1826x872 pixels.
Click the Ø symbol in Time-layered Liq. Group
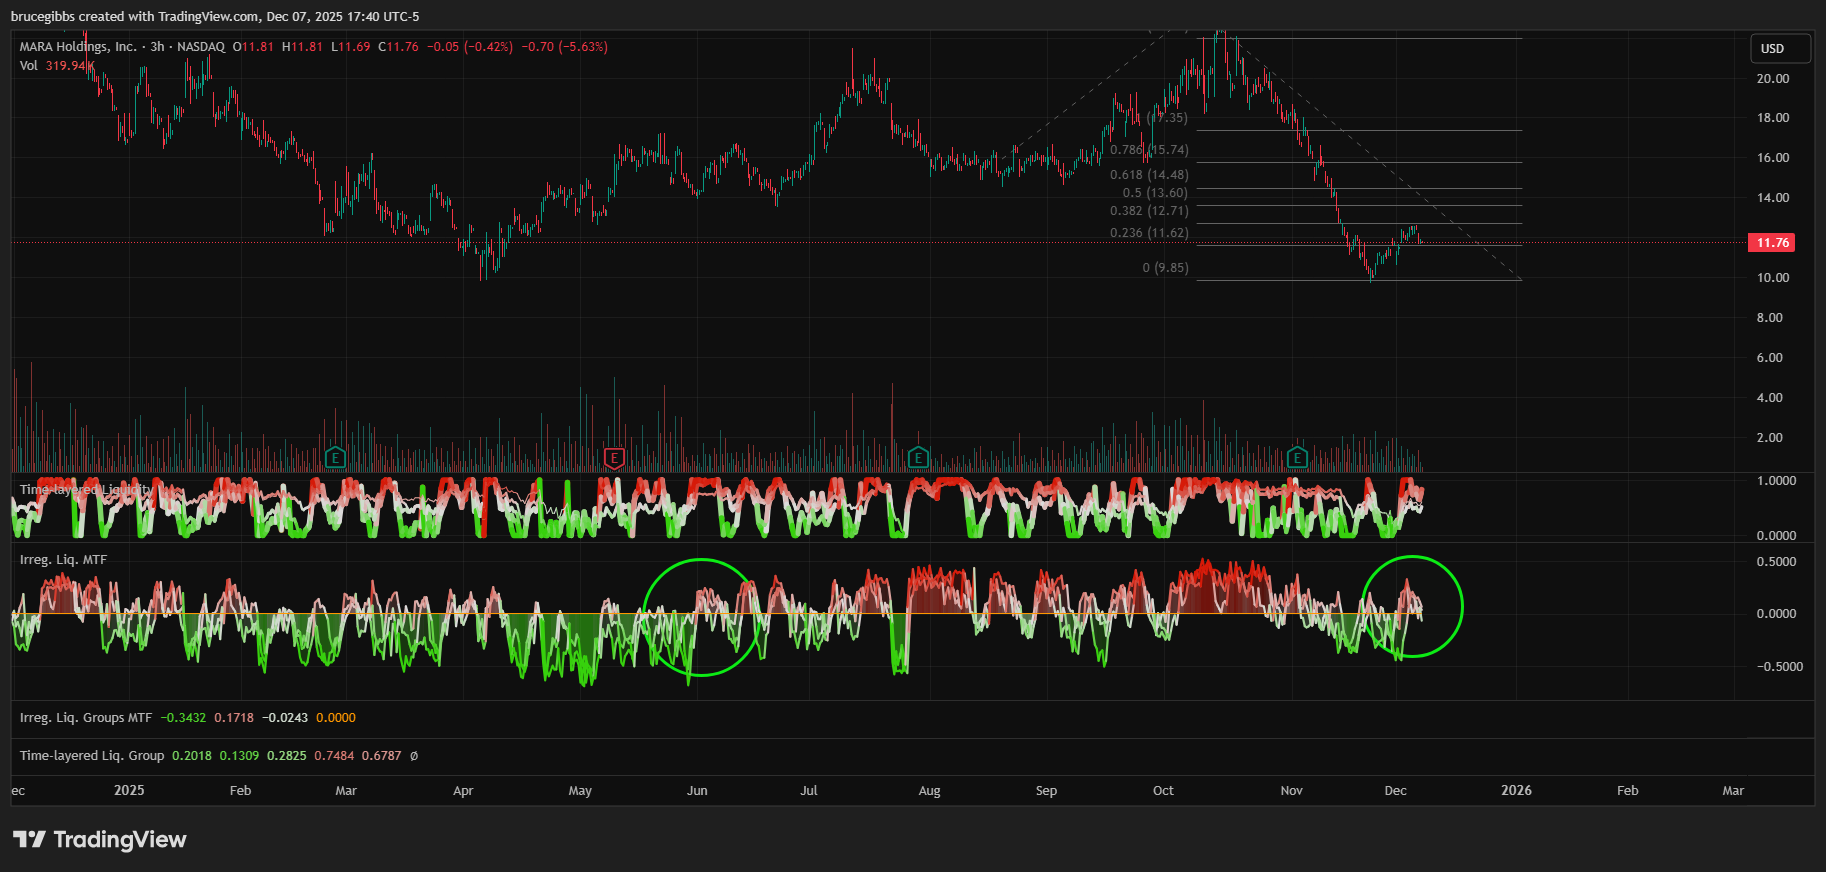pos(414,756)
